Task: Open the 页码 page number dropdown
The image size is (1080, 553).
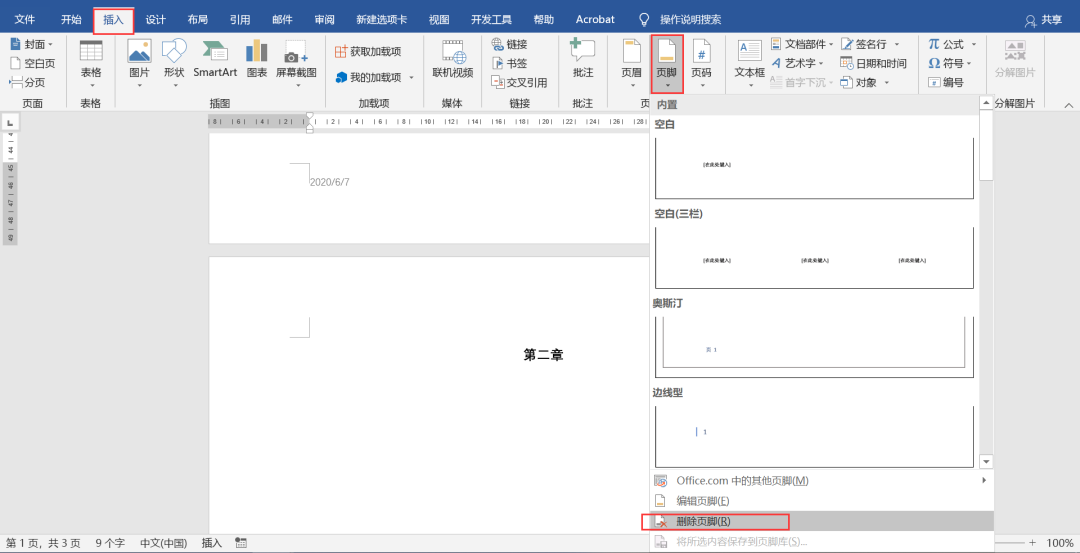Action: (701, 62)
